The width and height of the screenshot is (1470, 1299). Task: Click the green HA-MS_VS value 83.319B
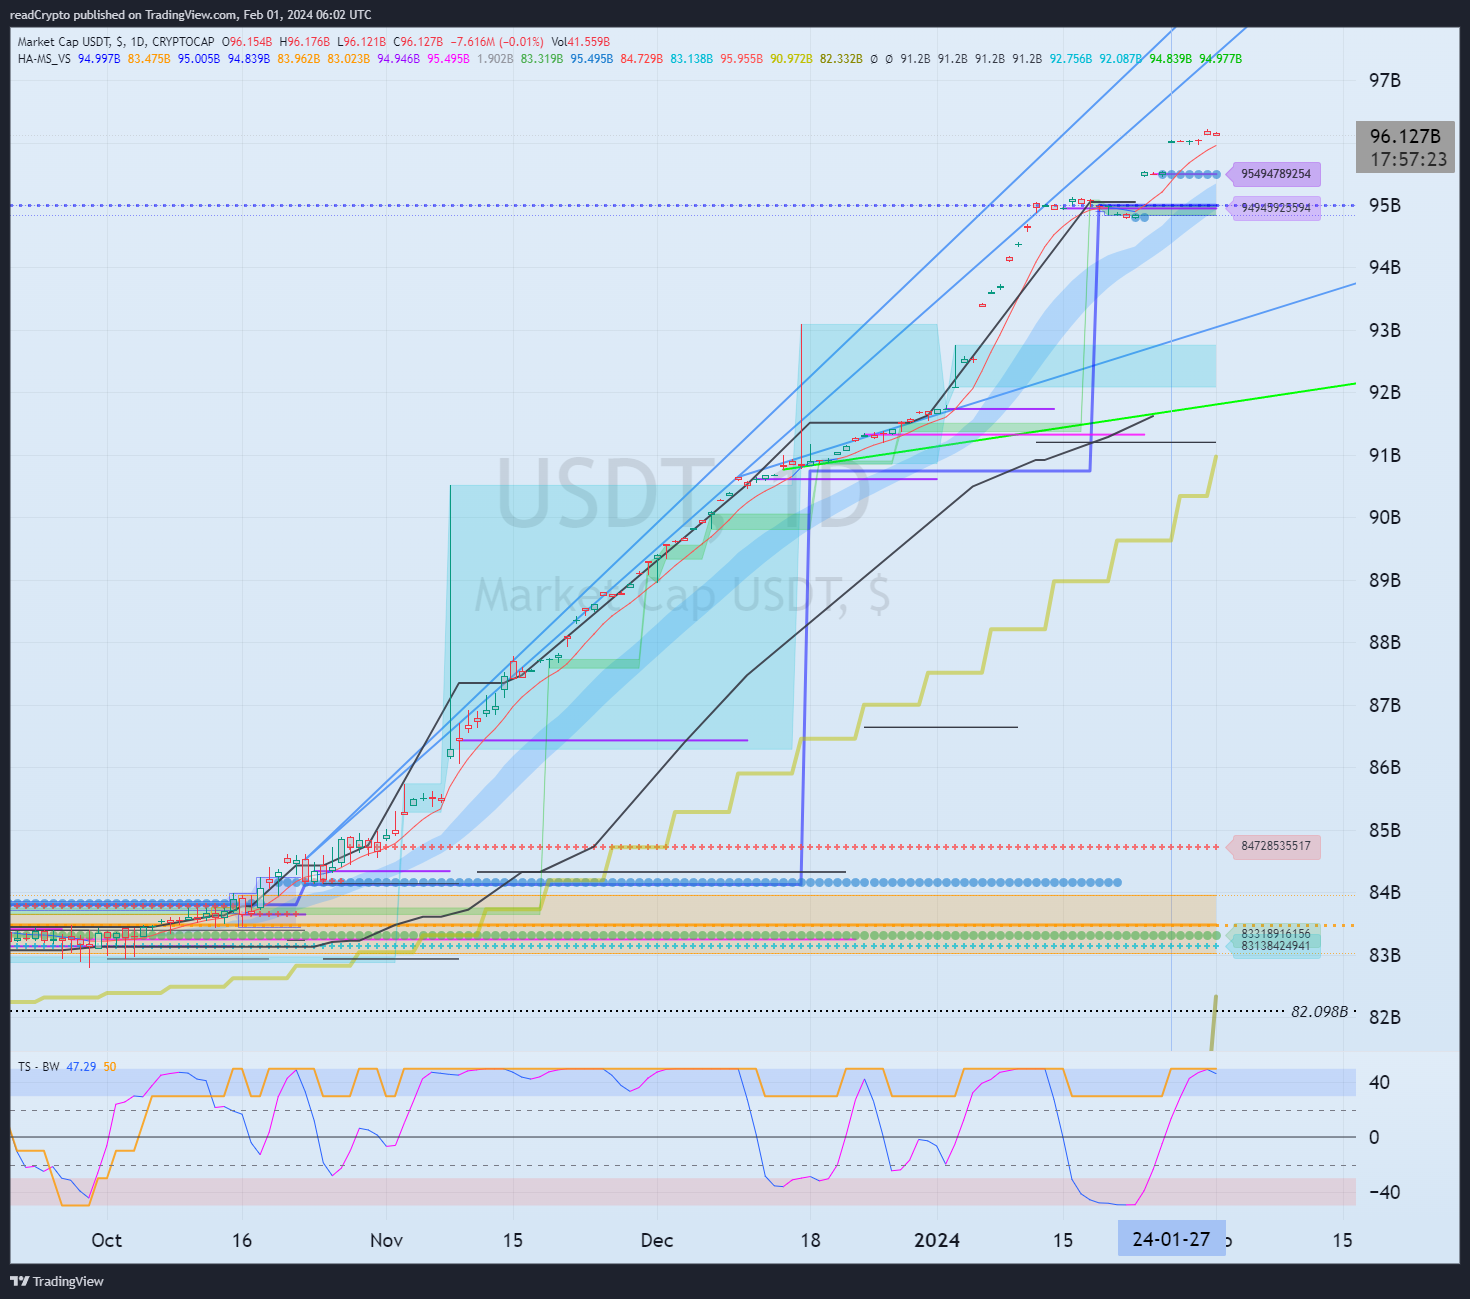click(x=542, y=59)
